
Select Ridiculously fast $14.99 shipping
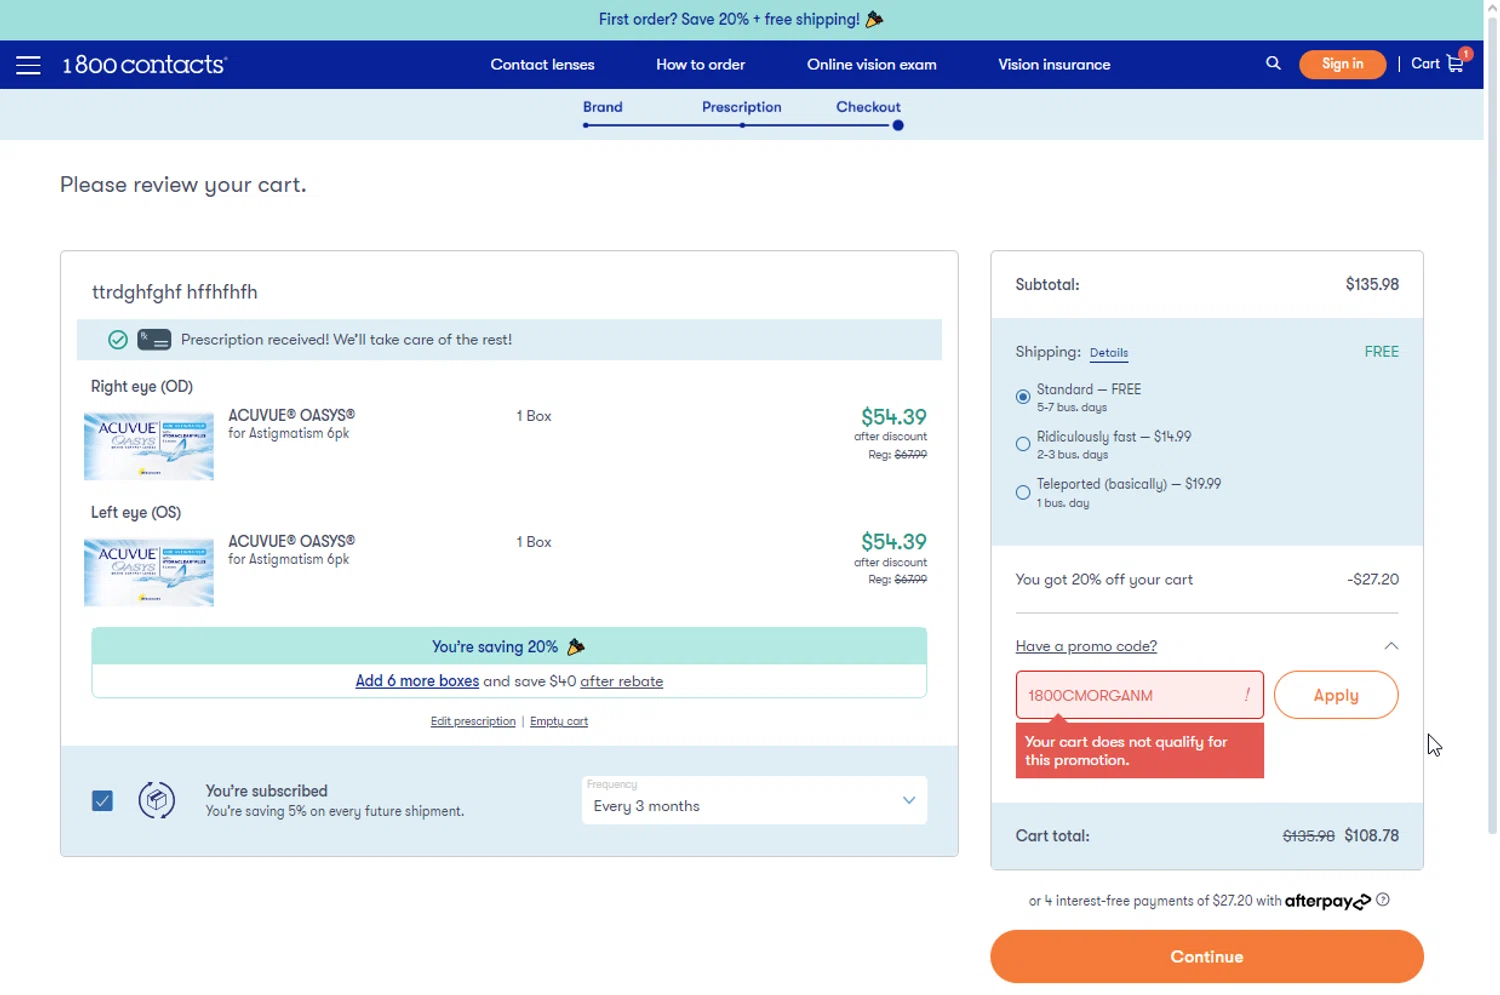pyautogui.click(x=1023, y=444)
